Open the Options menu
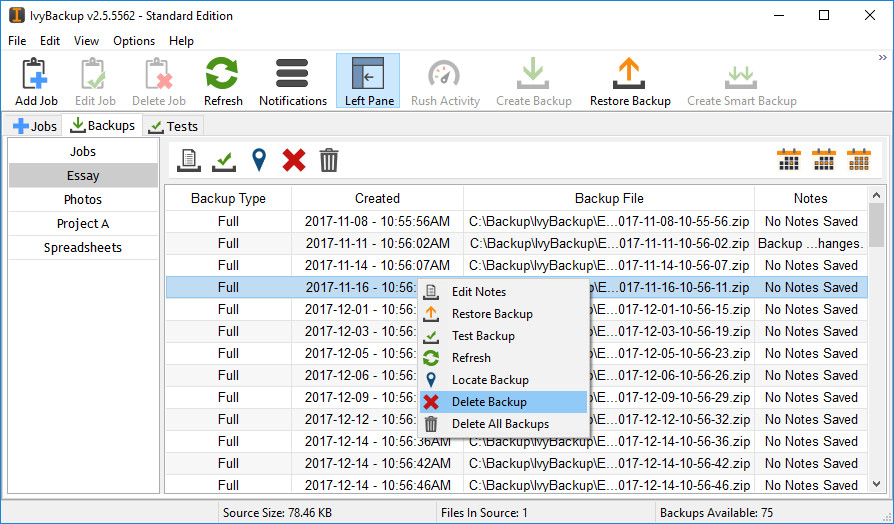This screenshot has height=524, width=894. (134, 41)
